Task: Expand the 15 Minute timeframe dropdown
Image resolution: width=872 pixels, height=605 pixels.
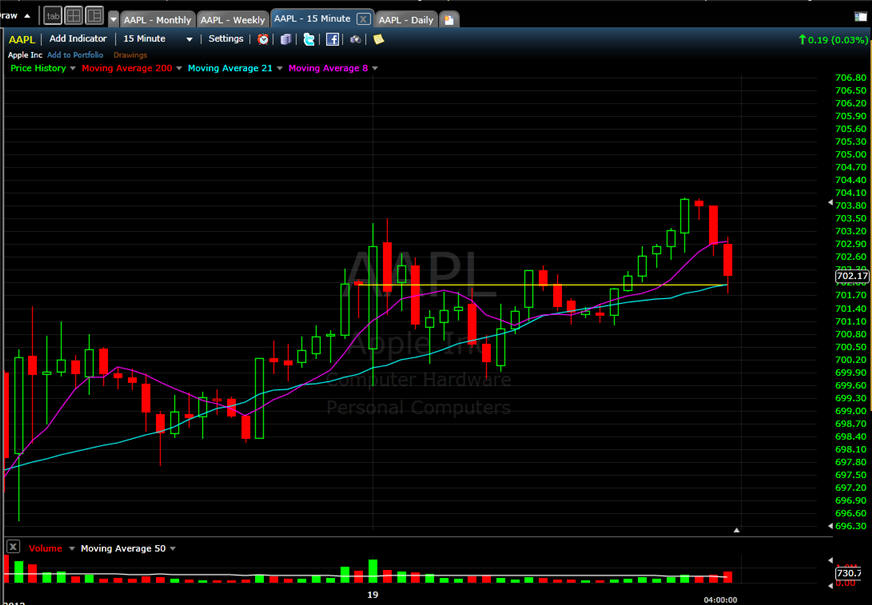Action: (189, 39)
